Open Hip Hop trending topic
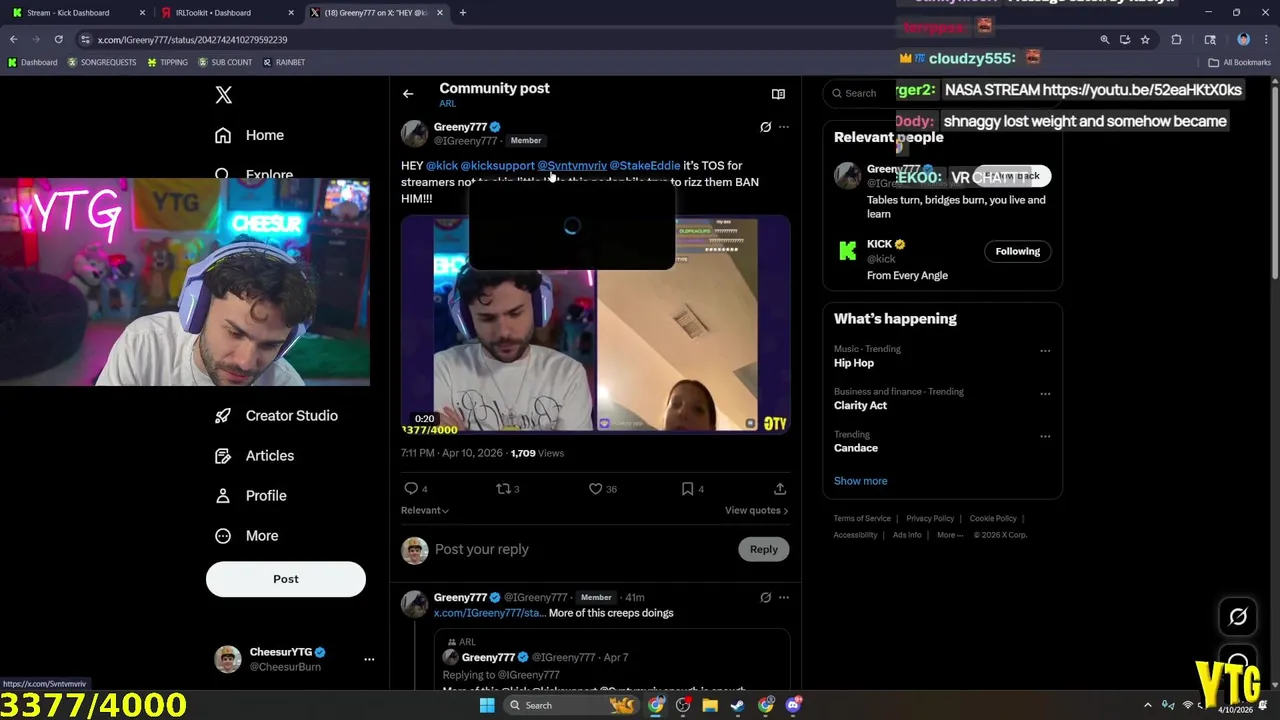Viewport: 1280px width, 720px height. (854, 364)
